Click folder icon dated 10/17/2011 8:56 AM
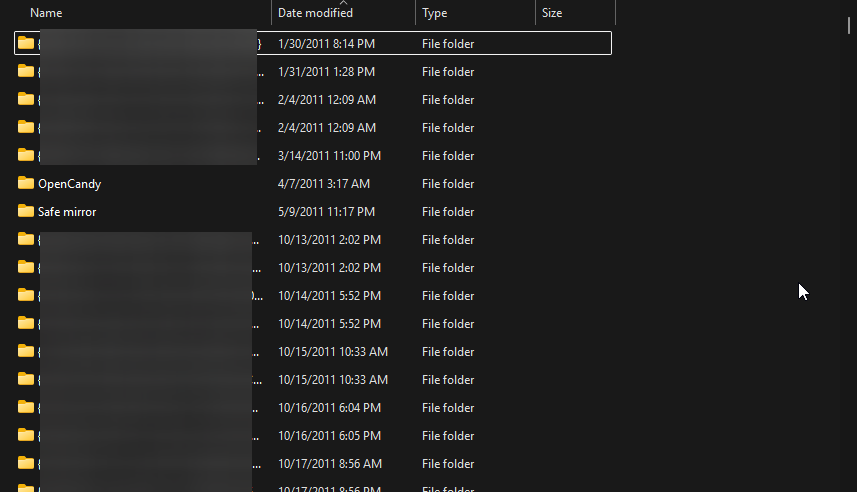The height and width of the screenshot is (492, 857). coord(26,463)
